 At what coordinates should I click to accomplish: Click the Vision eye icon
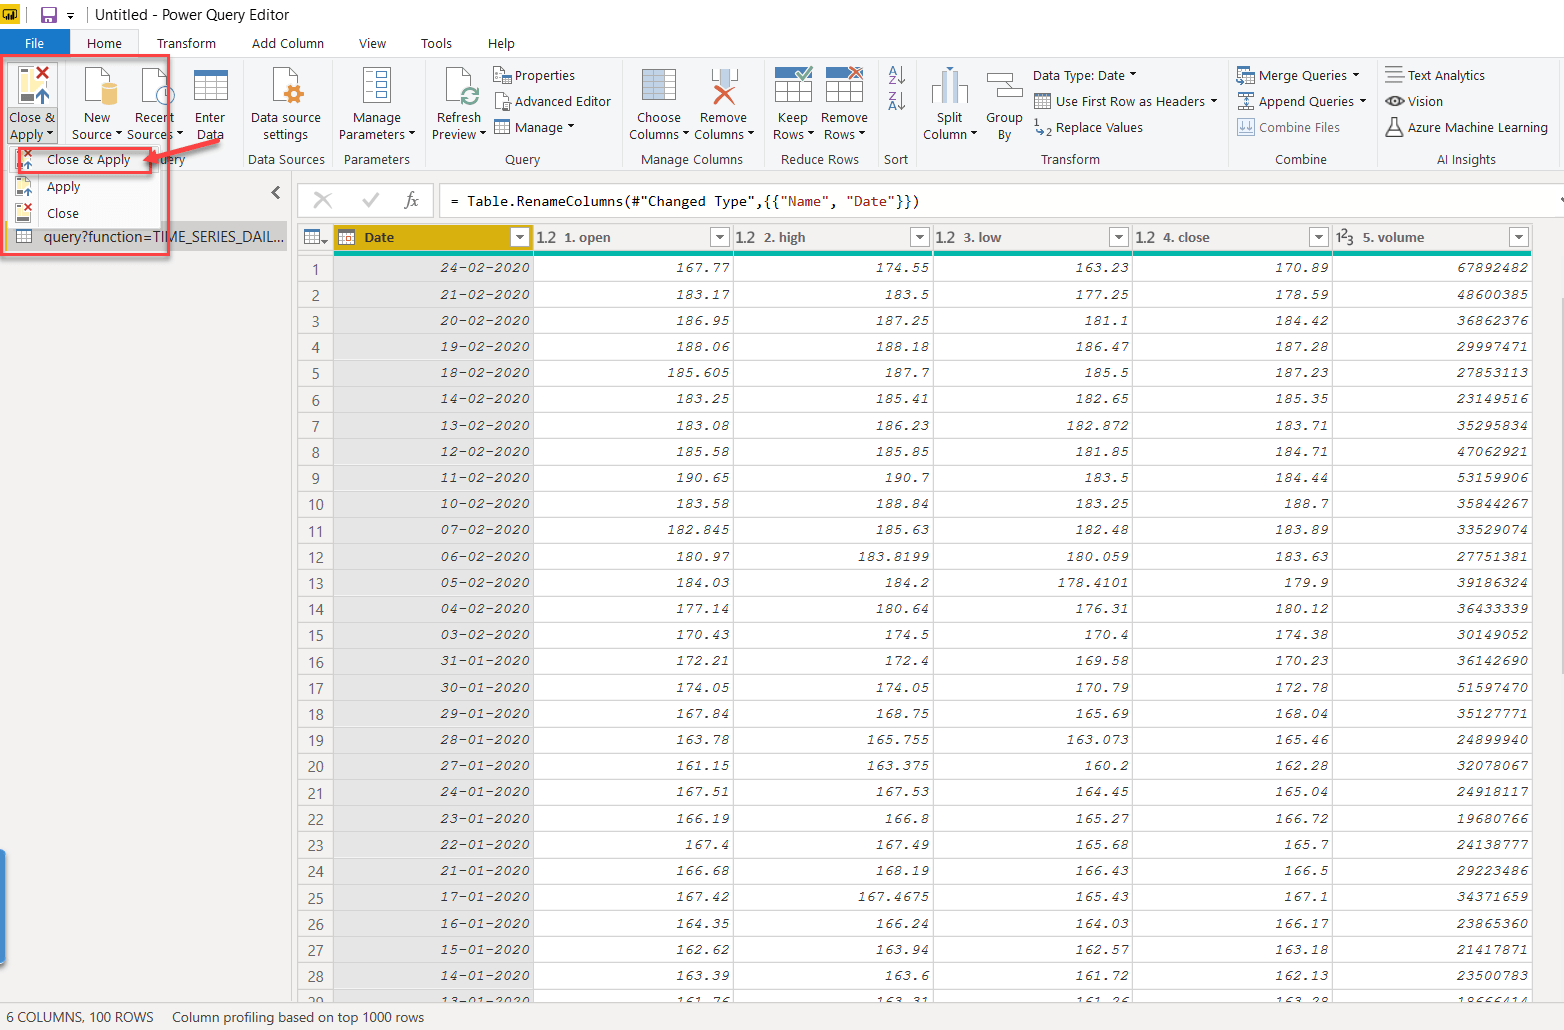(x=1395, y=101)
